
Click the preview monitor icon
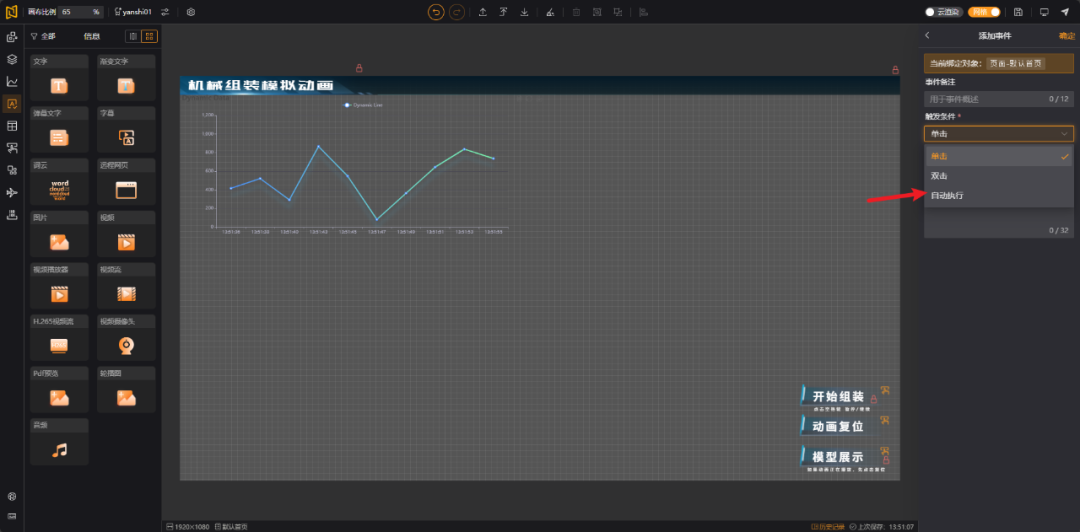coord(1044,12)
